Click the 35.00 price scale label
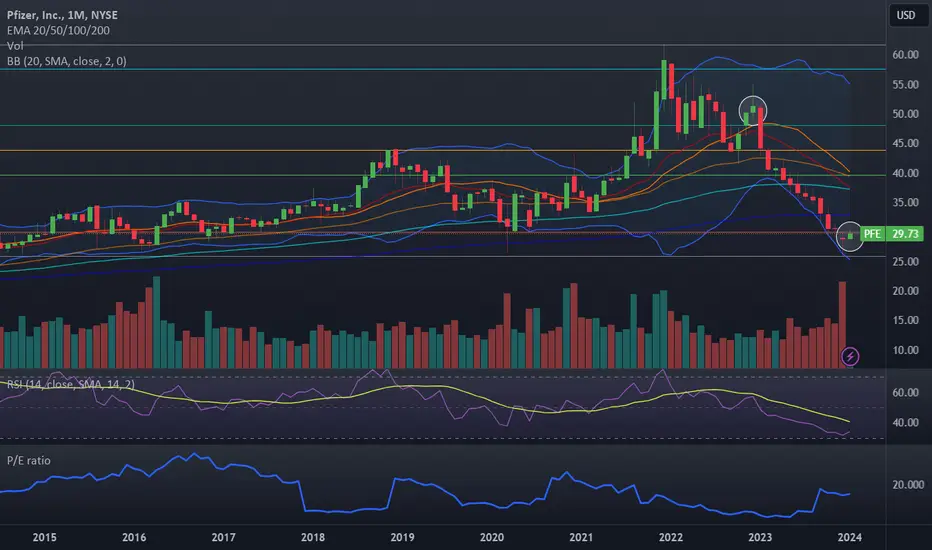 [x=905, y=202]
